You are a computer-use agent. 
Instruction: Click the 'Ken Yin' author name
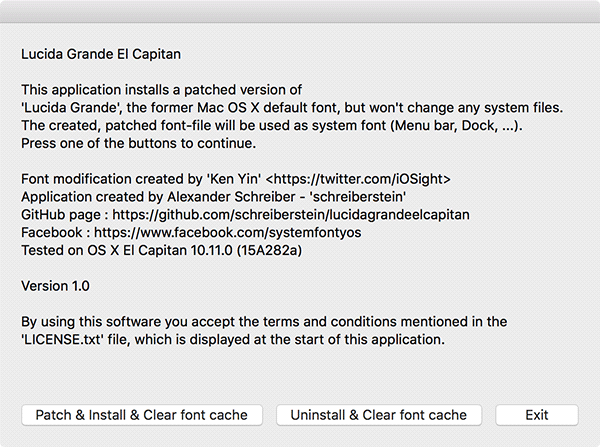(x=238, y=179)
